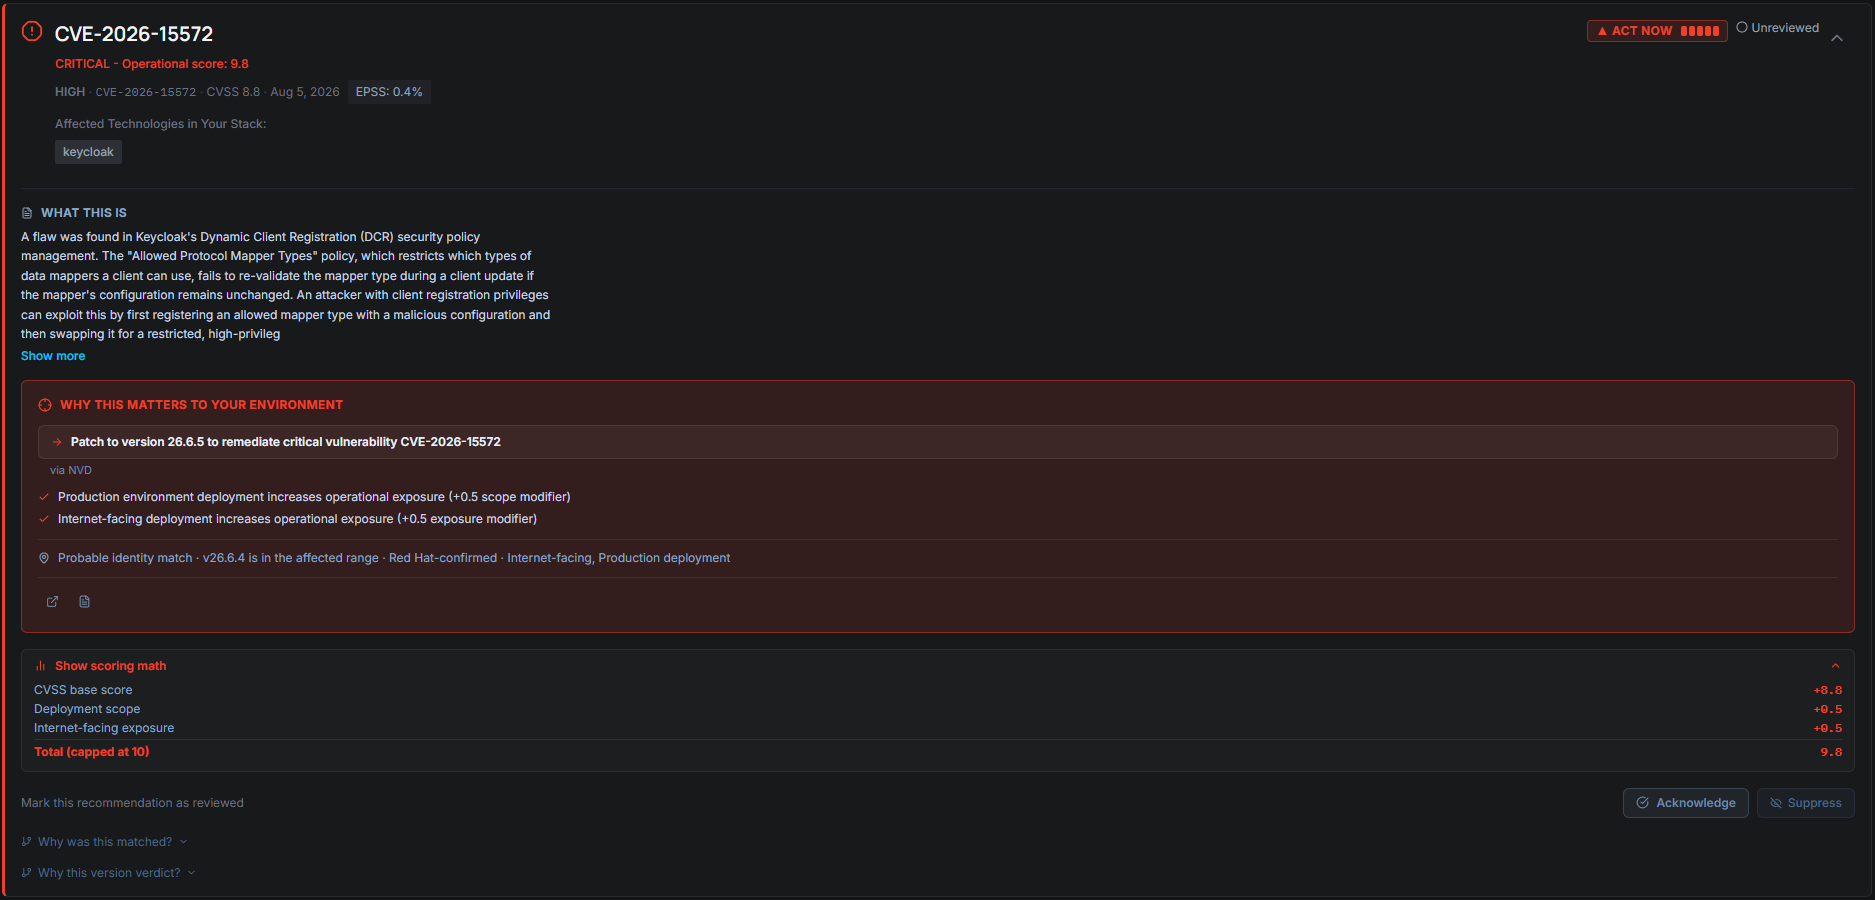Toggle the Unreviewed status circle
Screen dimensions: 1875x900
1742,28
